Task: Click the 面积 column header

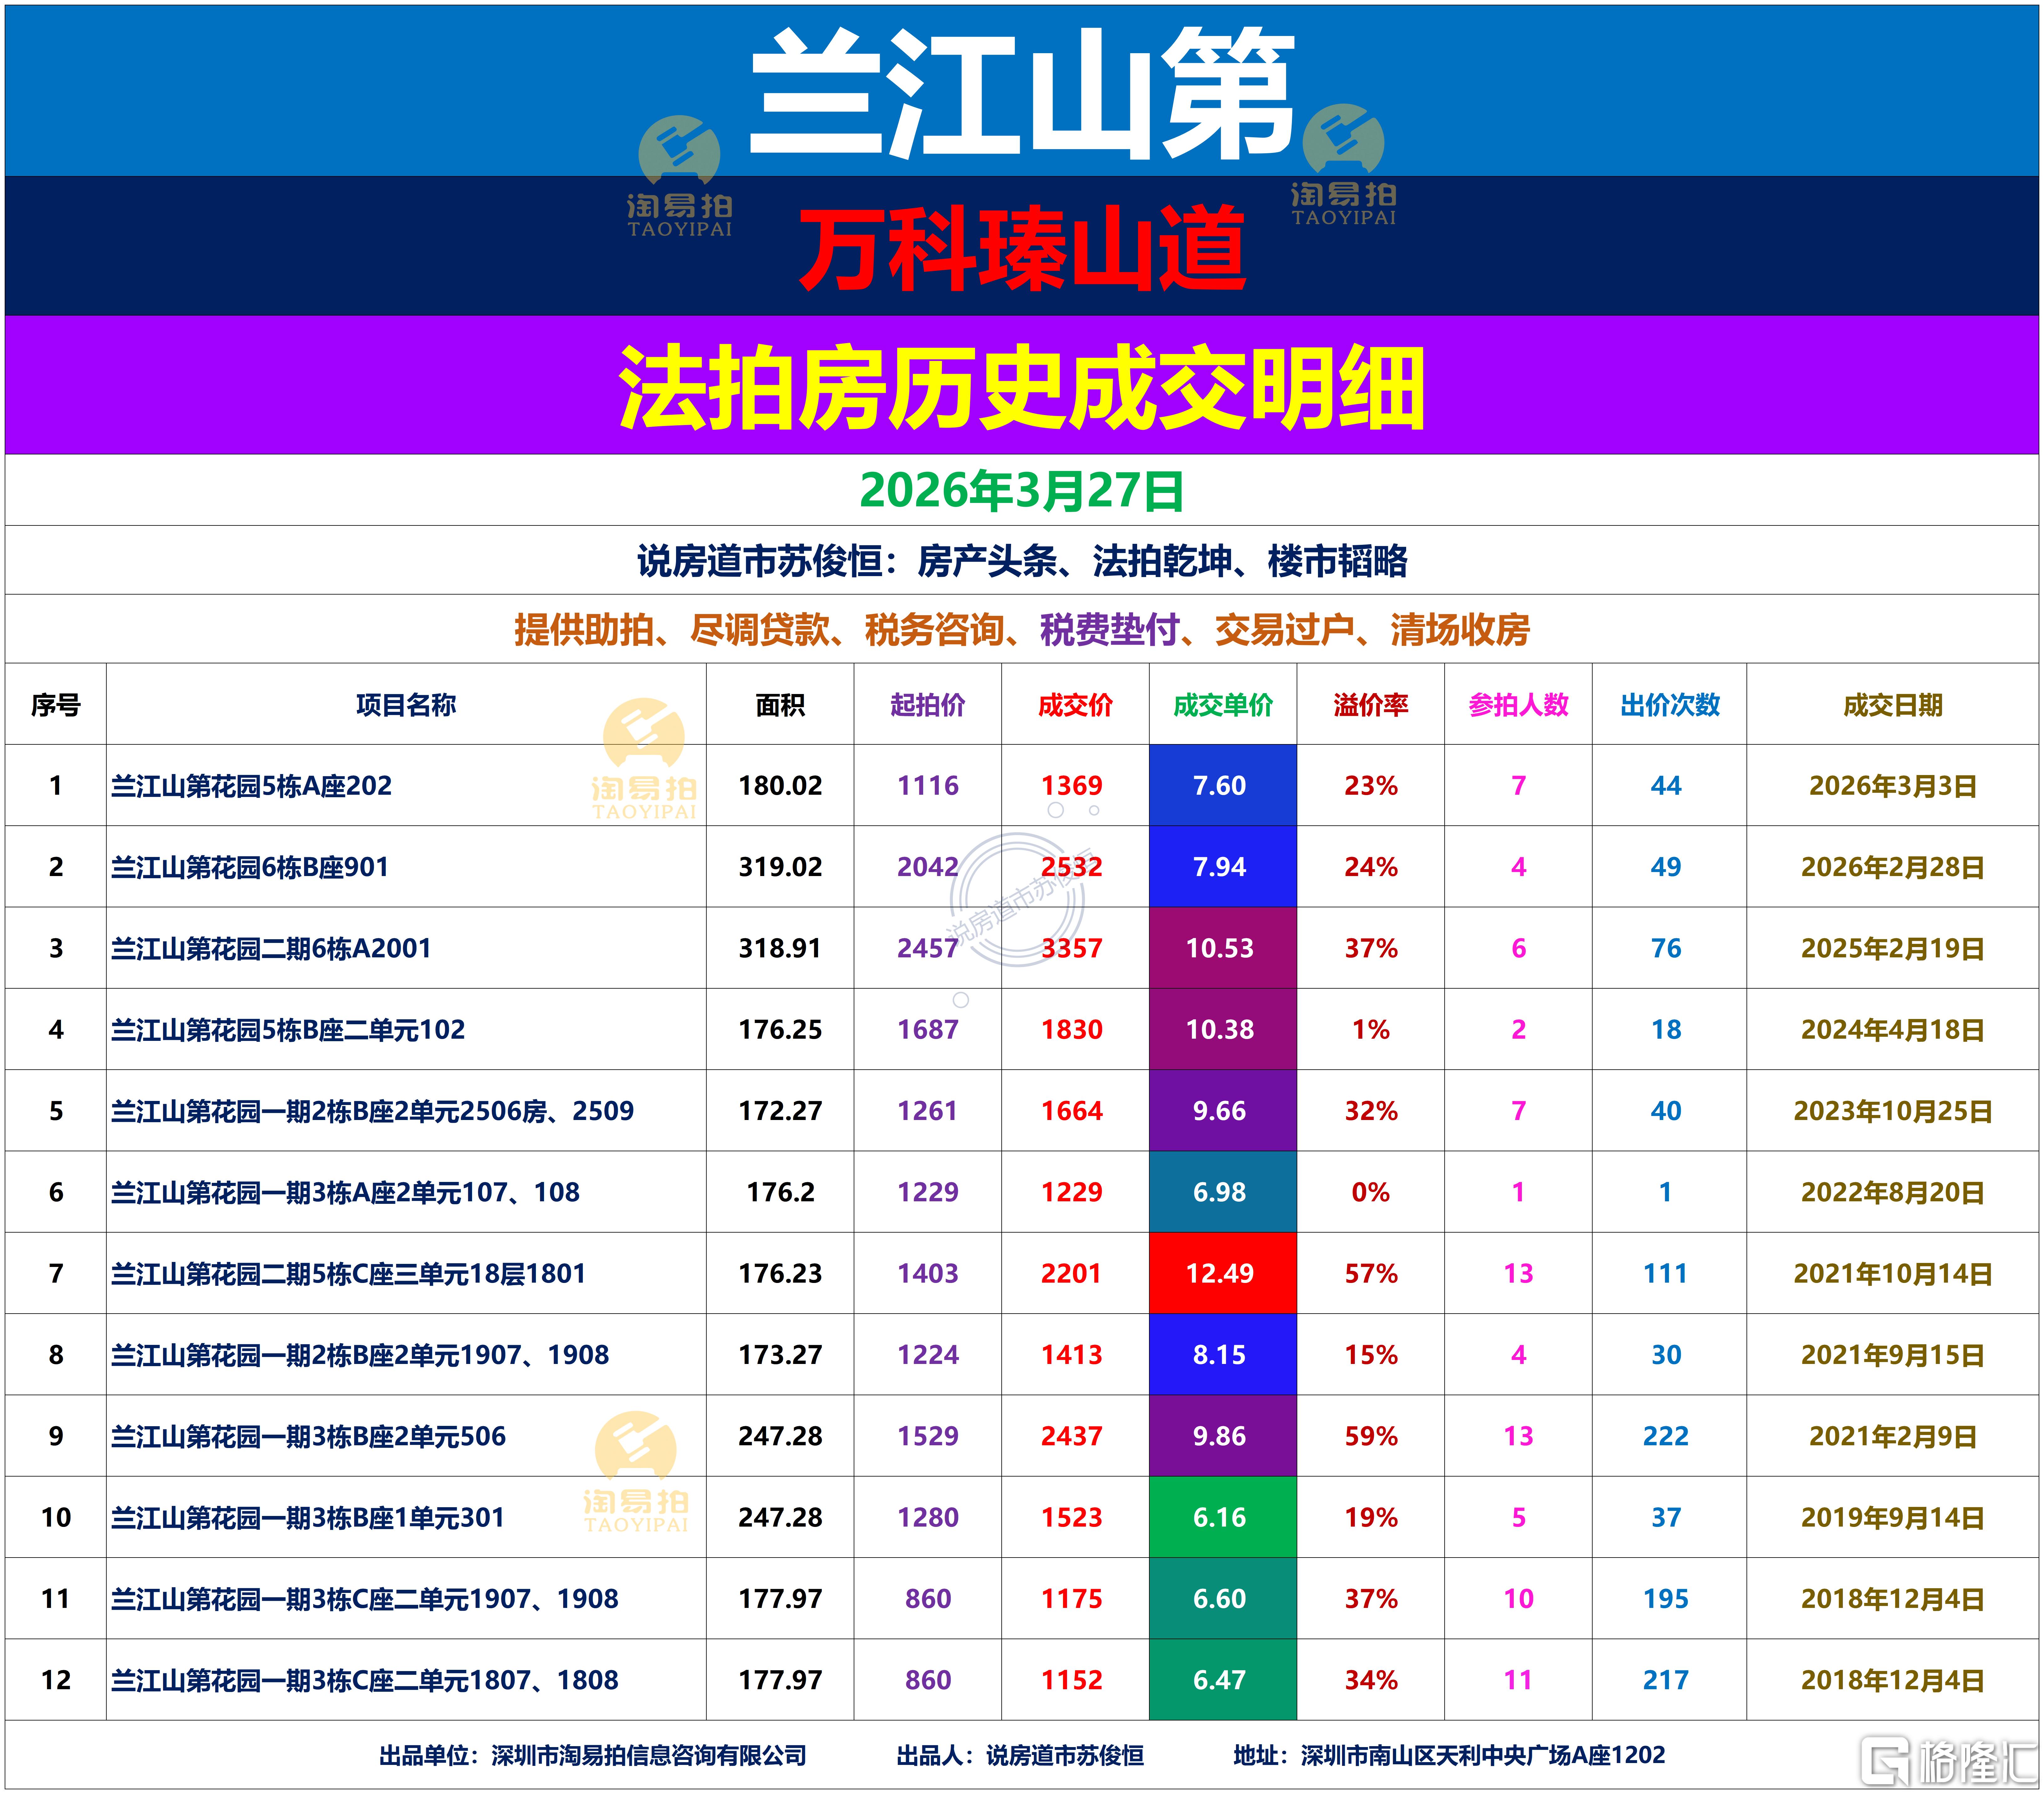Action: [780, 705]
